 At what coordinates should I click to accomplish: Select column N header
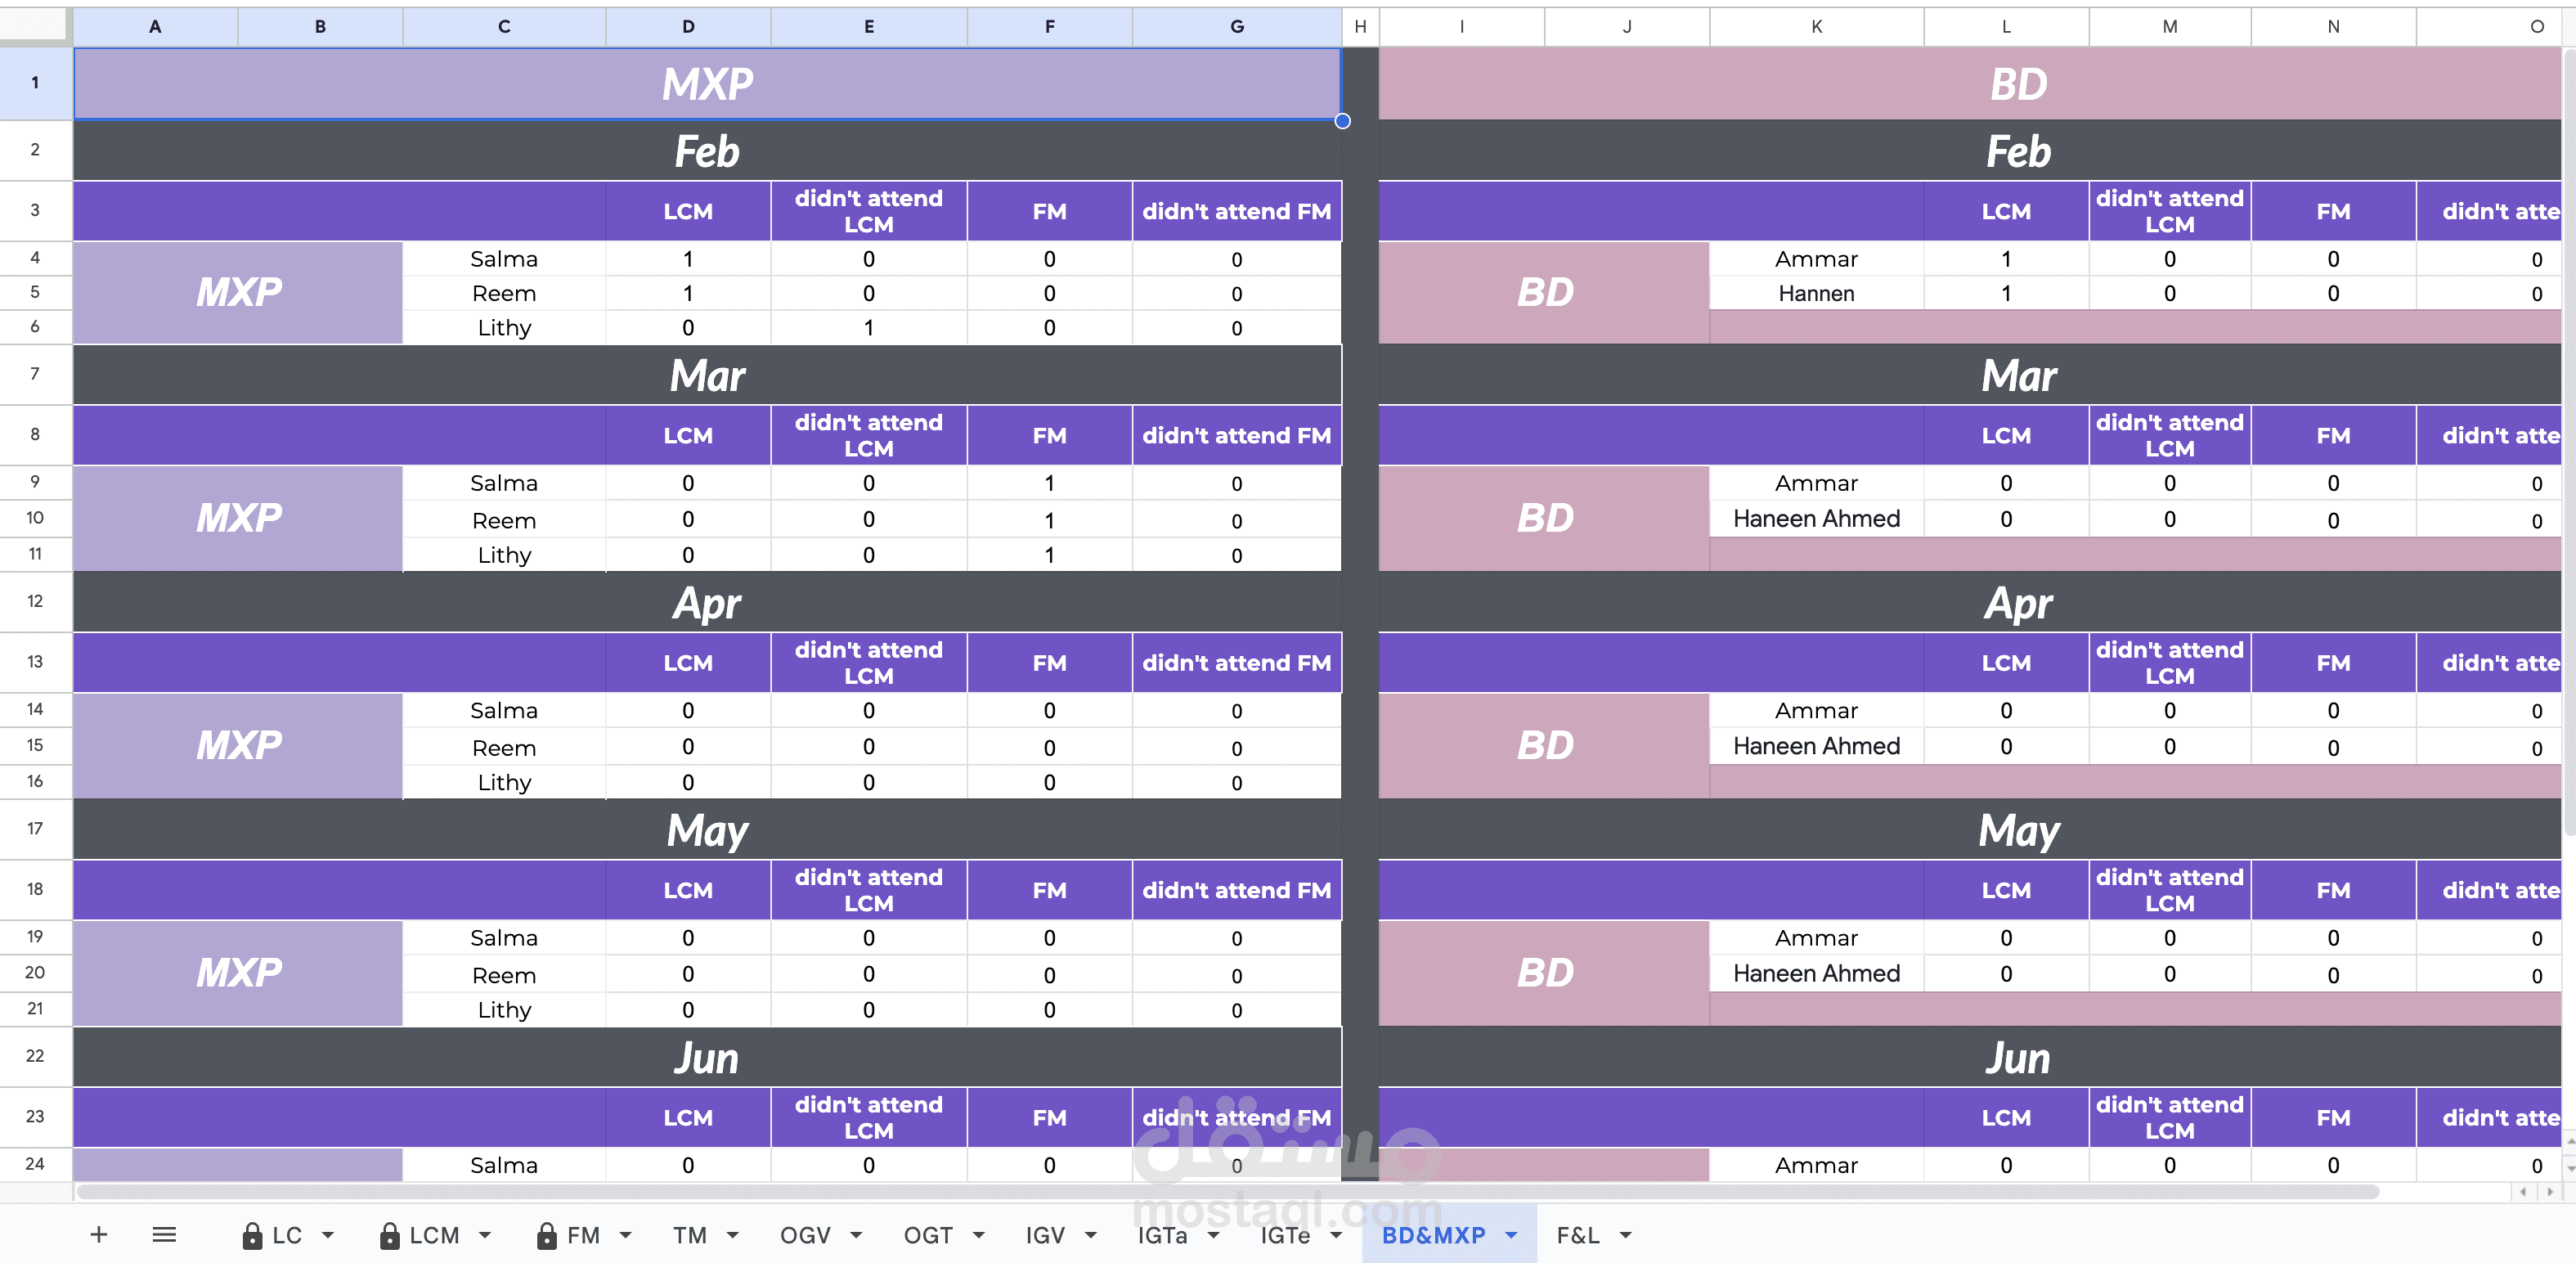[x=2333, y=27]
